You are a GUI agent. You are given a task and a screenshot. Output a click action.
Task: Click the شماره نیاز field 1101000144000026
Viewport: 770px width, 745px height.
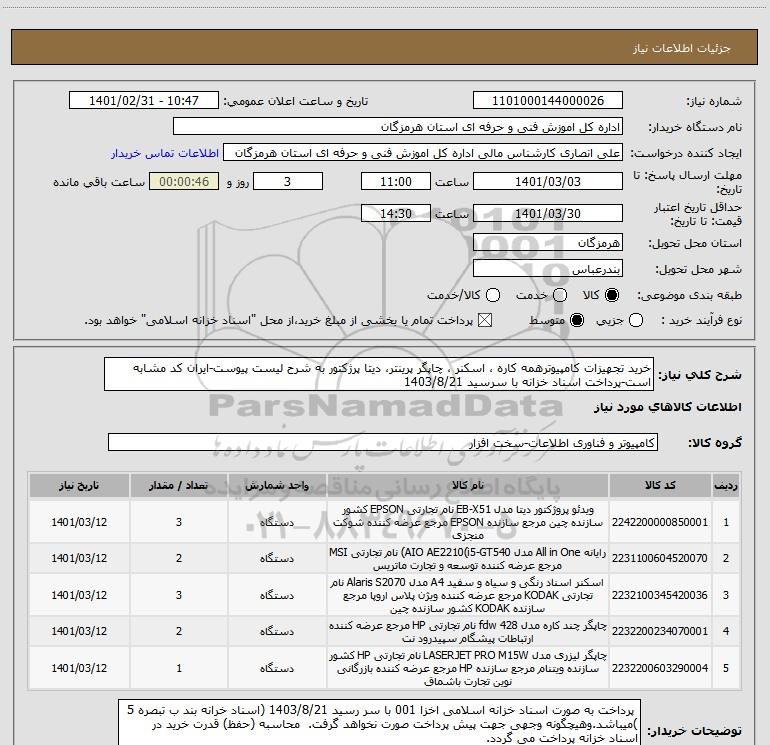[548, 101]
